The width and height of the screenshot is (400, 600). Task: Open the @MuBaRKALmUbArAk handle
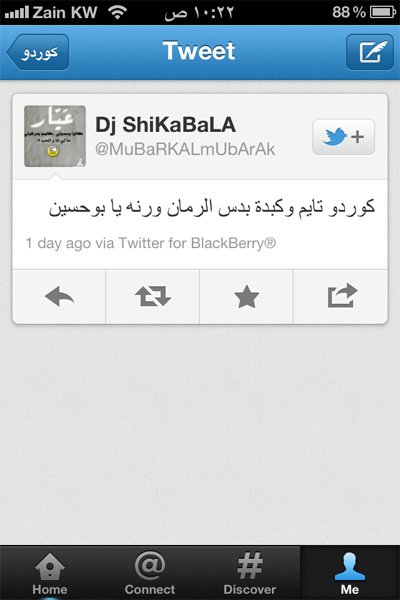[x=185, y=149]
